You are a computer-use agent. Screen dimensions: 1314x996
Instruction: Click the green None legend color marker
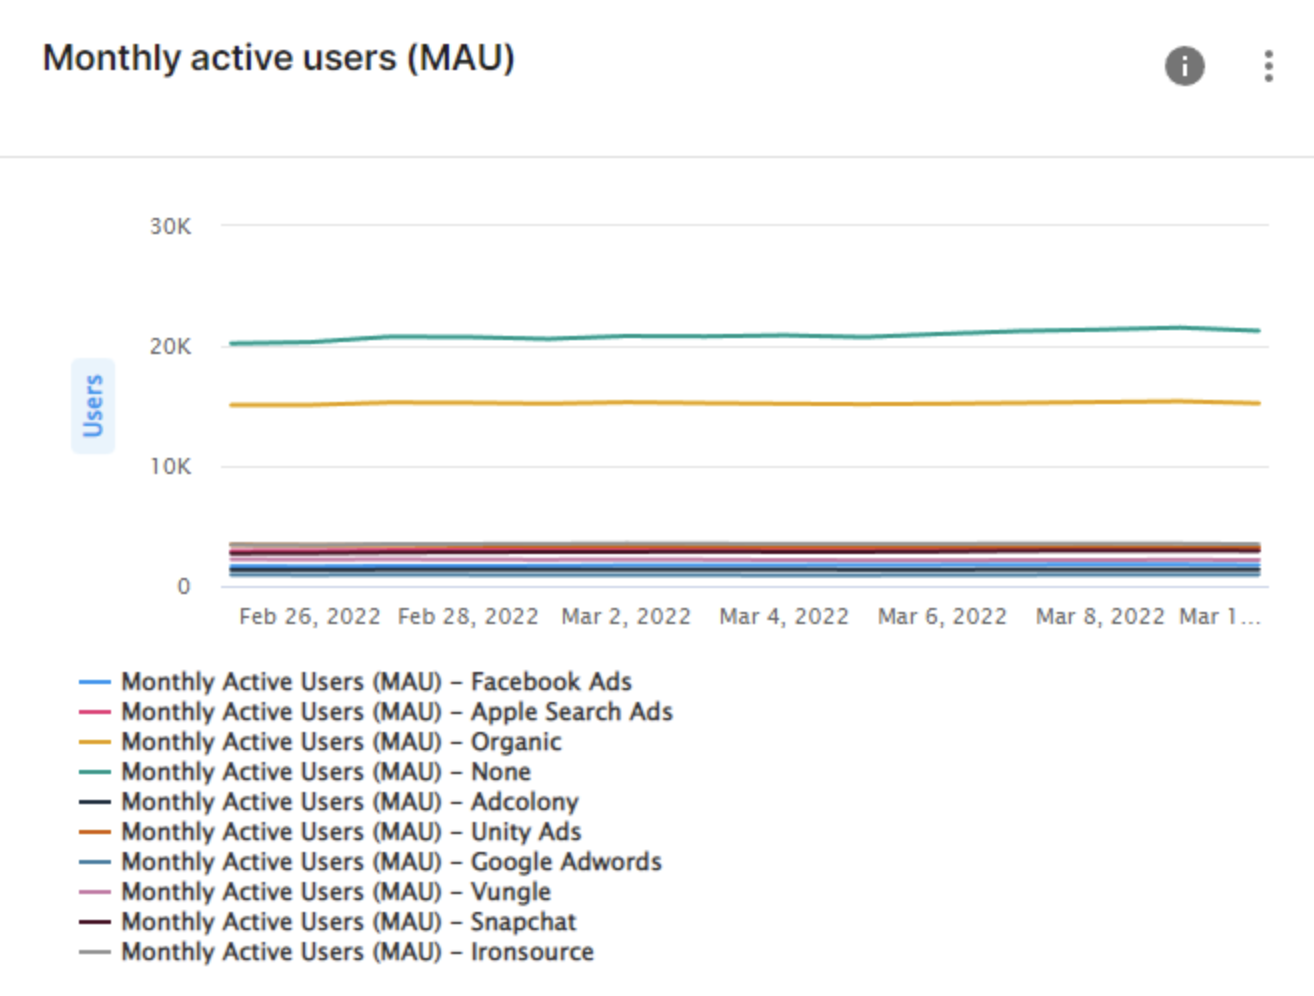pyautogui.click(x=94, y=772)
